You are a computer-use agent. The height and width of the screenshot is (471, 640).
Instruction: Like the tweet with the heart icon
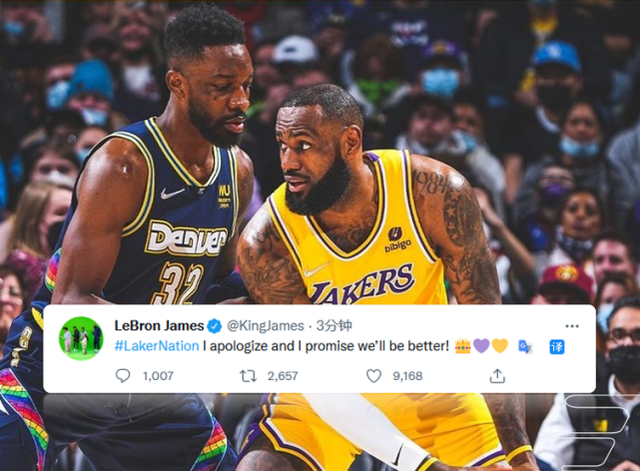coord(373,375)
